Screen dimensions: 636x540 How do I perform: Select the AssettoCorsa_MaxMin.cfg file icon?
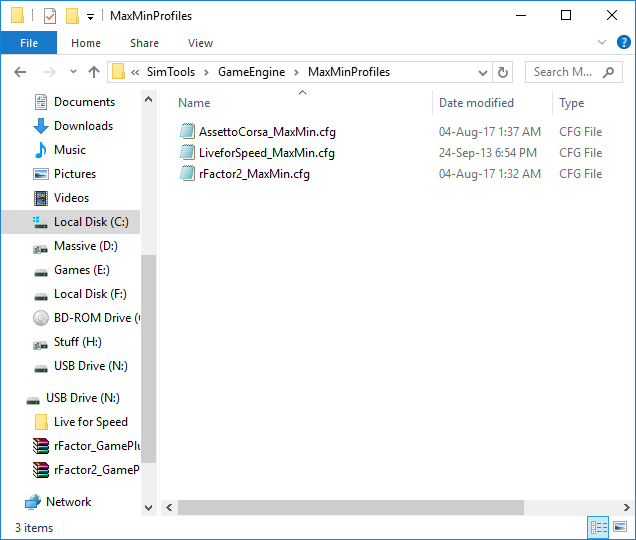[187, 131]
